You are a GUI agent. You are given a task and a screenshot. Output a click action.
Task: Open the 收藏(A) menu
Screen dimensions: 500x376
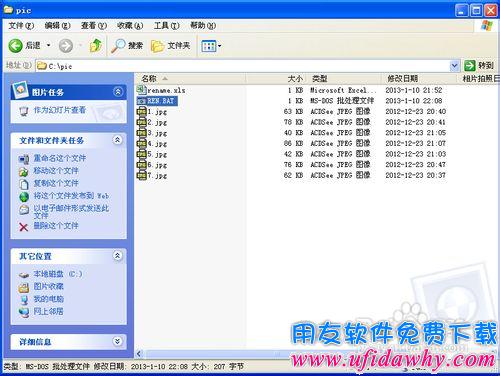click(x=130, y=26)
